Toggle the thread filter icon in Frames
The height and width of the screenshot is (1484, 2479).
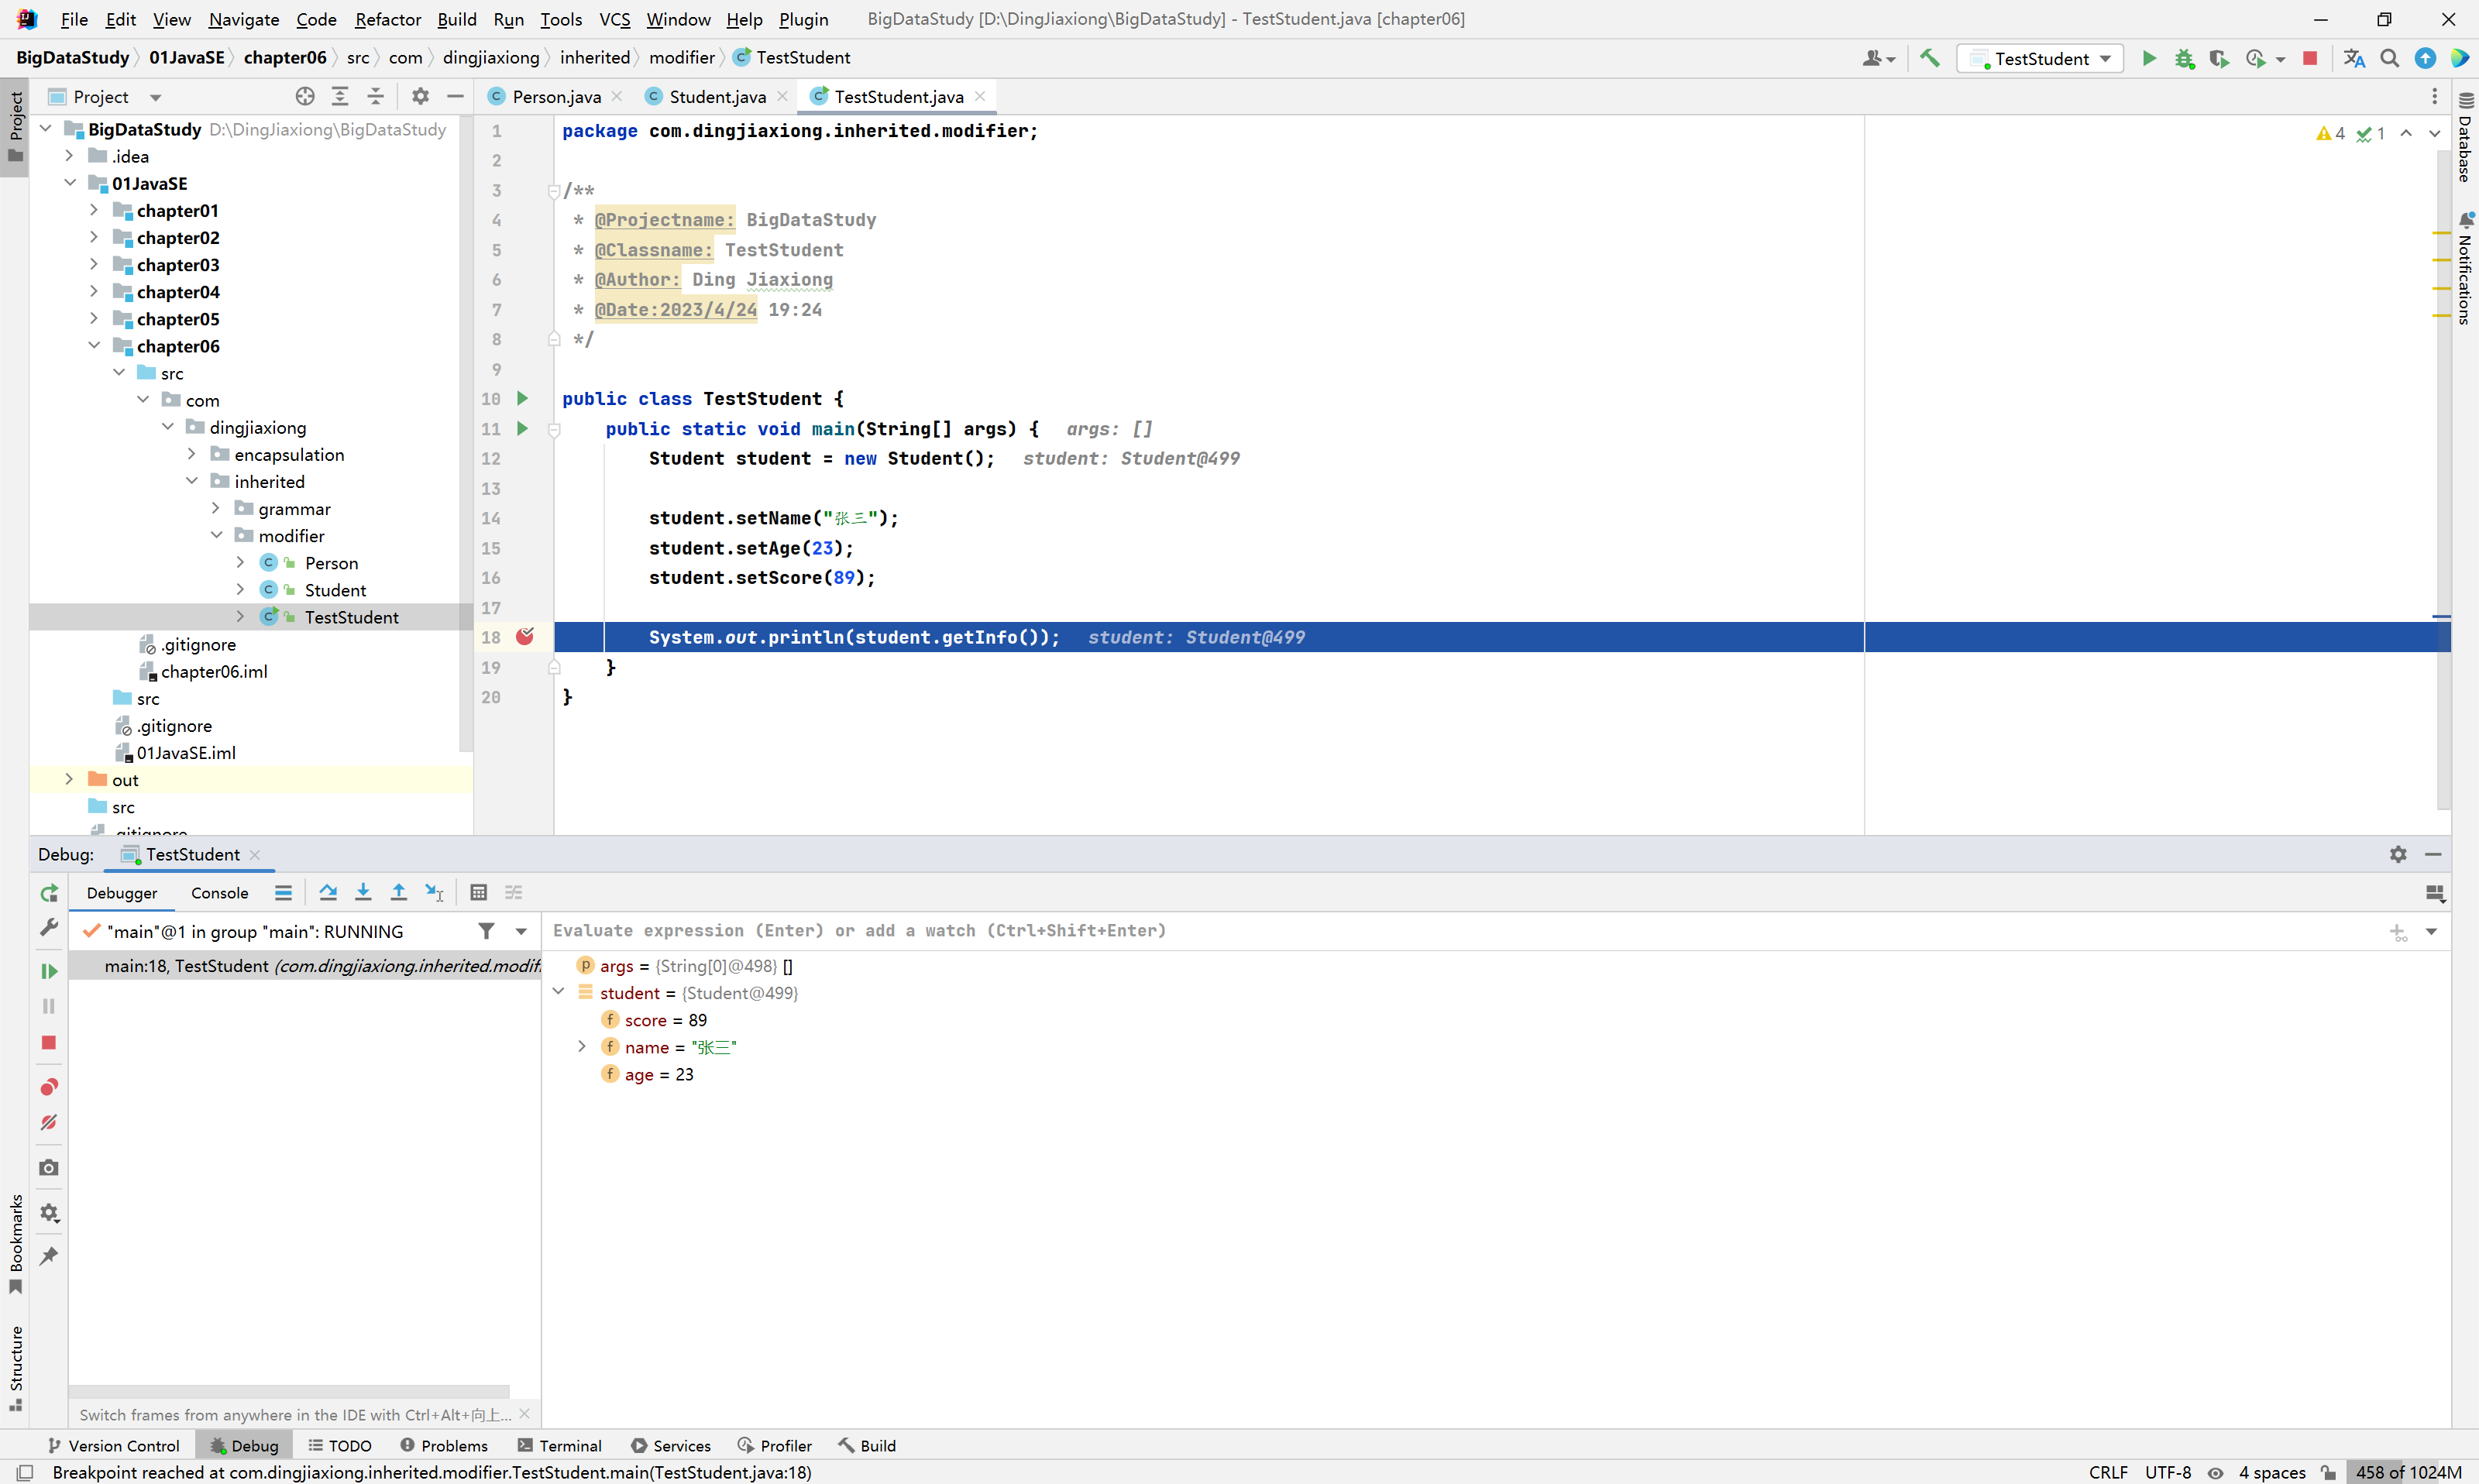486,931
